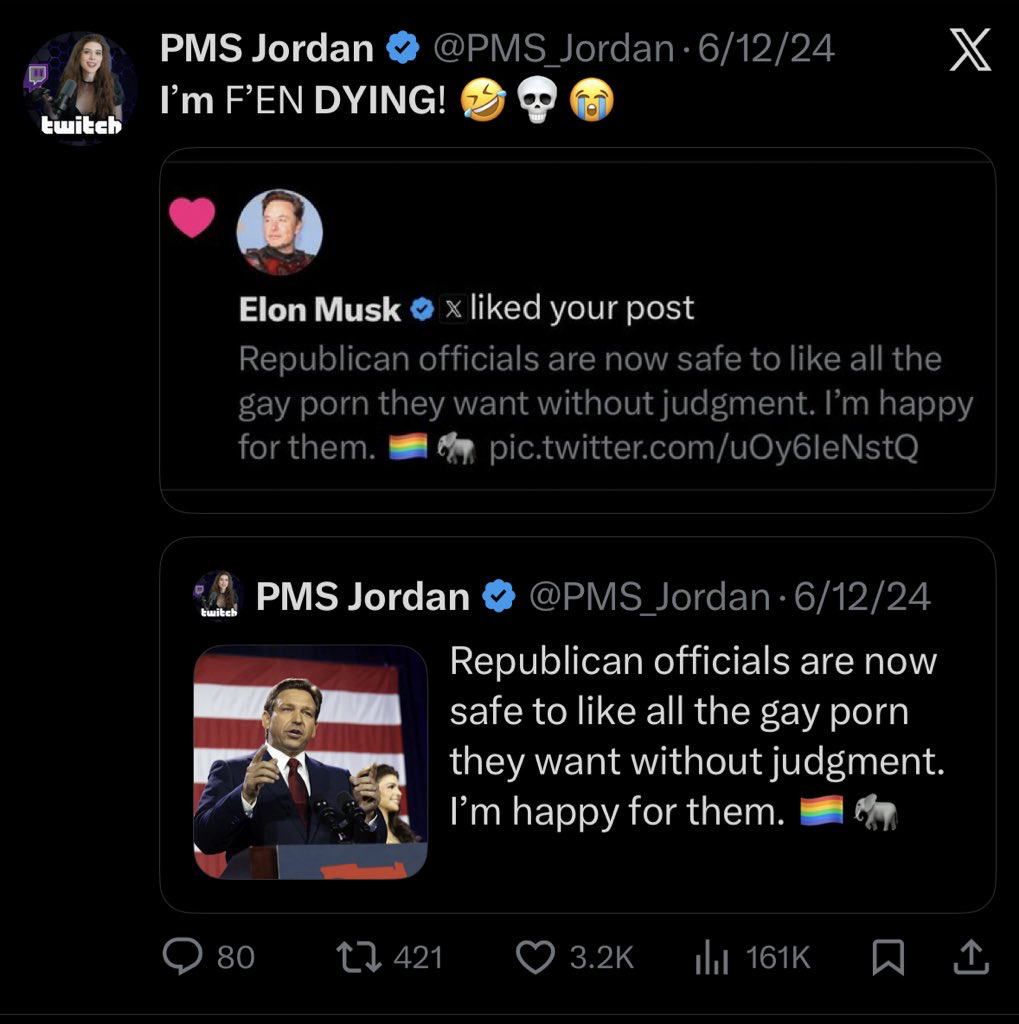Open the @PMS_Jordan handle link at top
This screenshot has height=1024, width=1019.
pos(553,49)
